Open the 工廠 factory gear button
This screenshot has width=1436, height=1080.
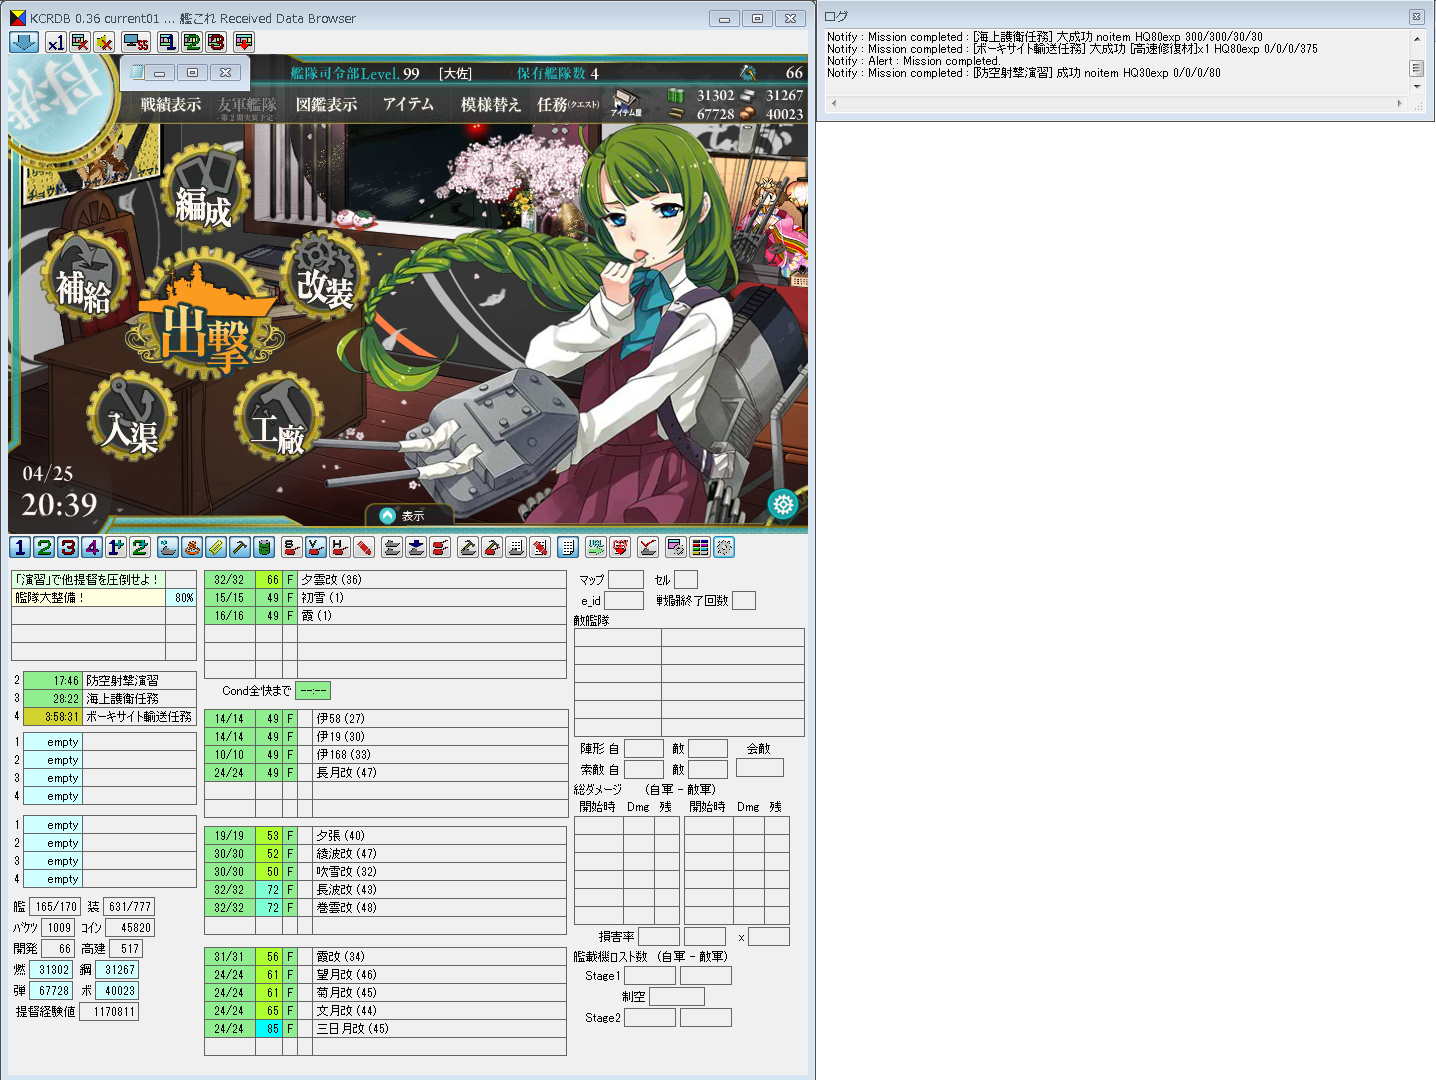(x=279, y=417)
